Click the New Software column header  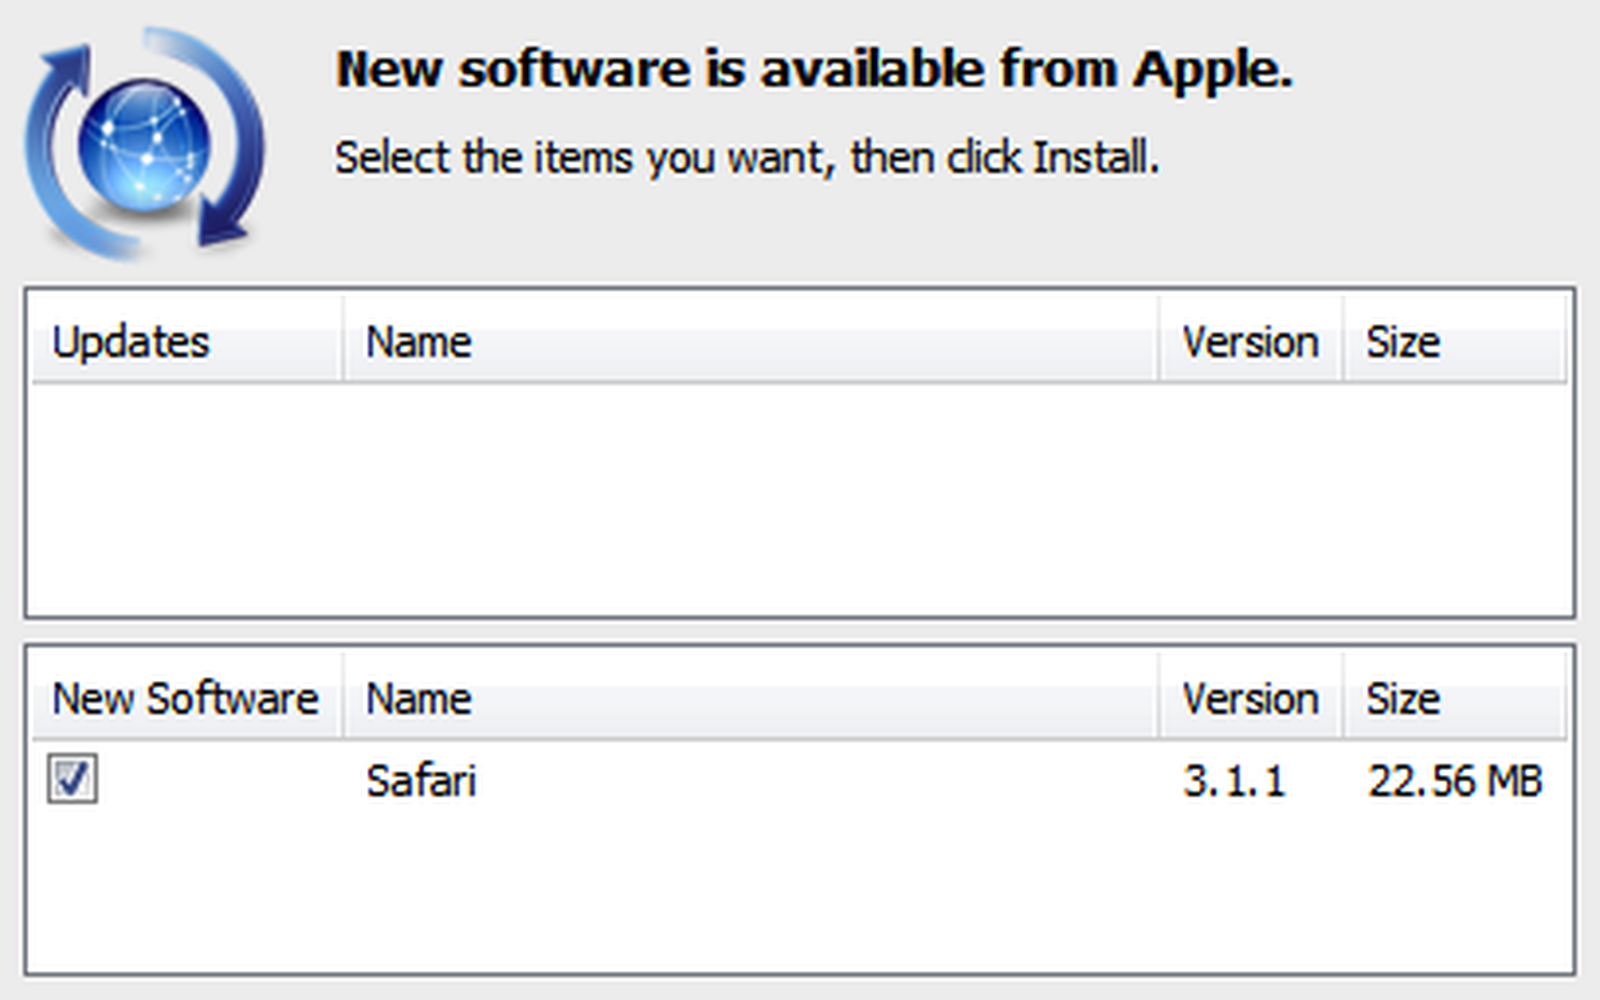[x=185, y=699]
